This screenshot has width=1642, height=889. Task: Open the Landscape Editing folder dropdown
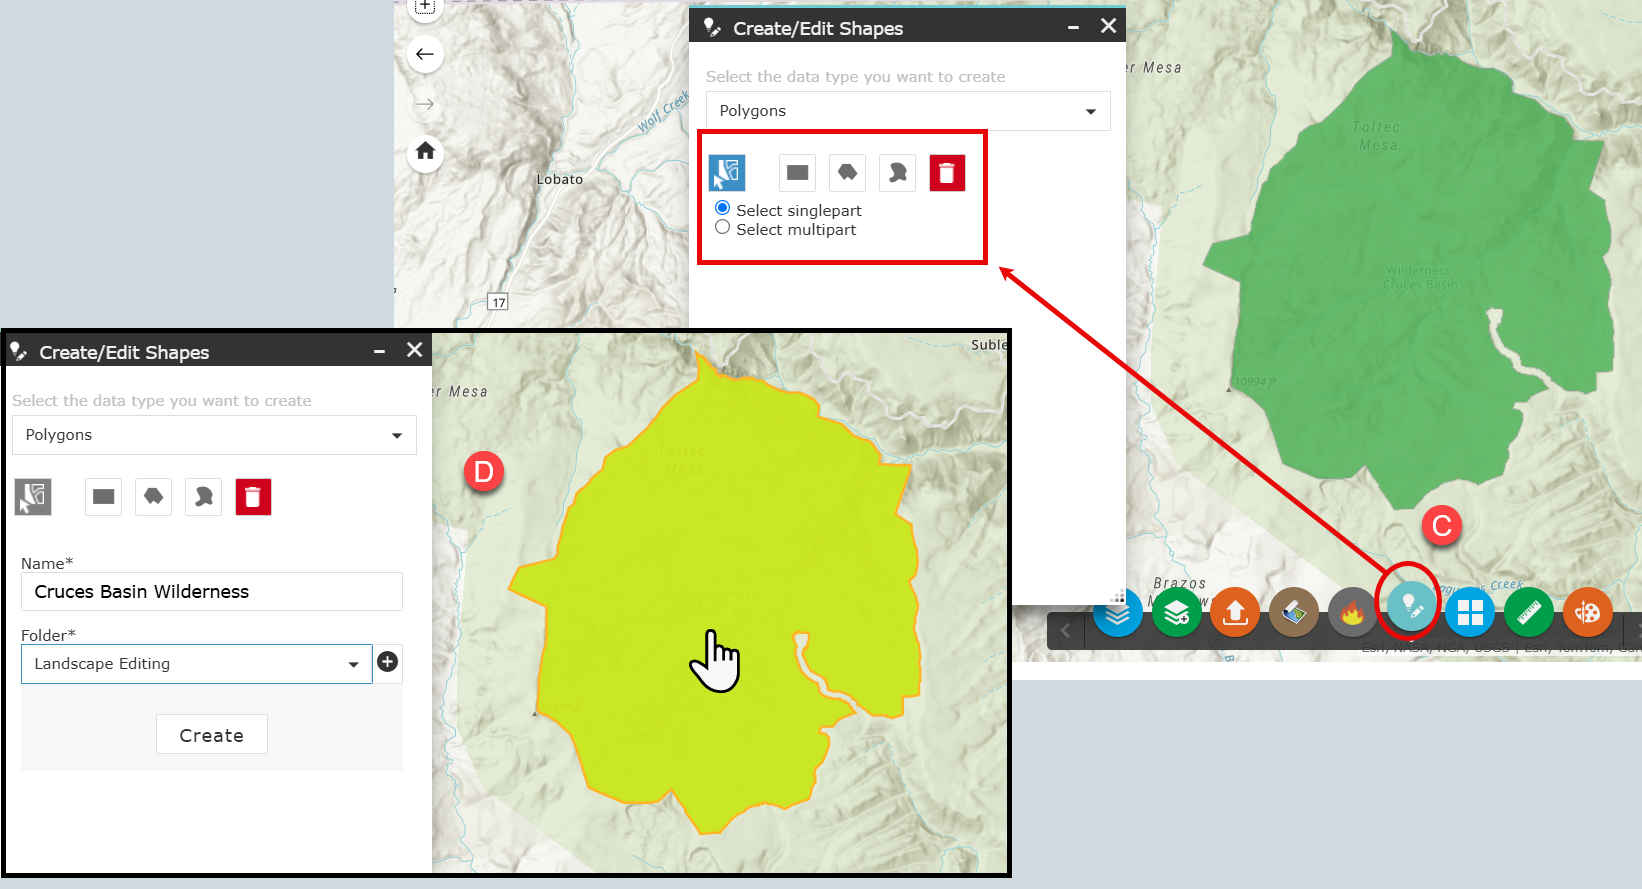tap(197, 664)
